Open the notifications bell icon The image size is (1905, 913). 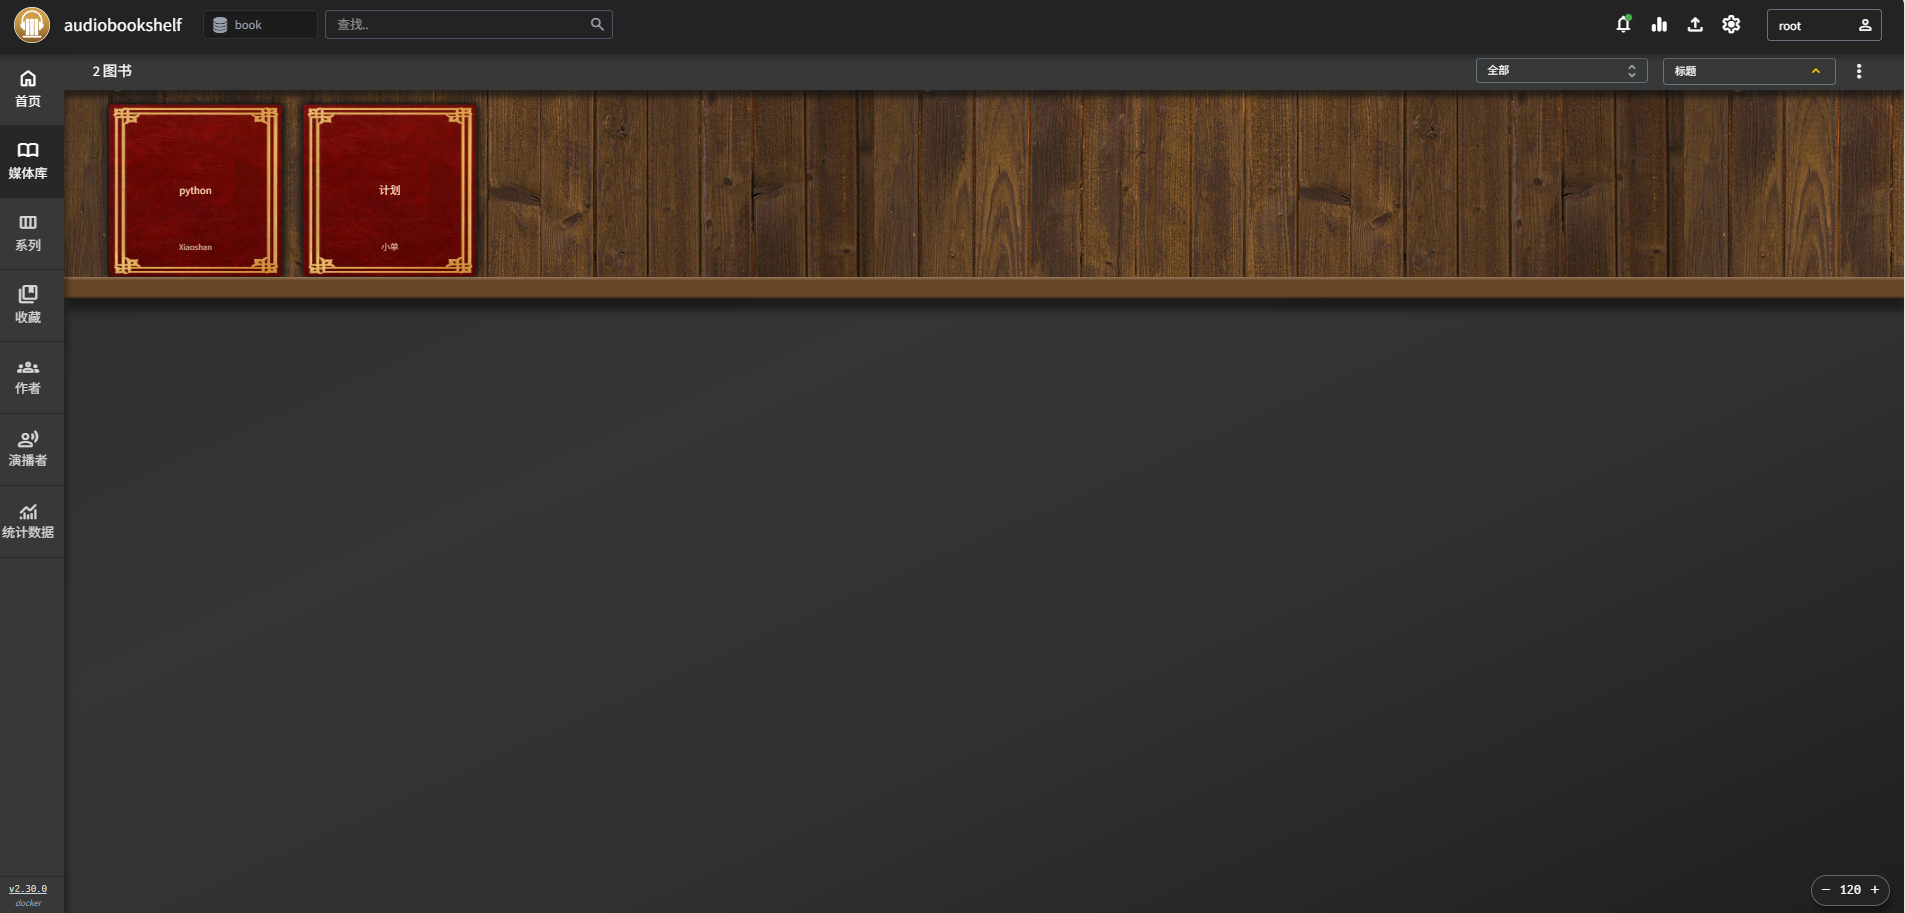(1623, 24)
